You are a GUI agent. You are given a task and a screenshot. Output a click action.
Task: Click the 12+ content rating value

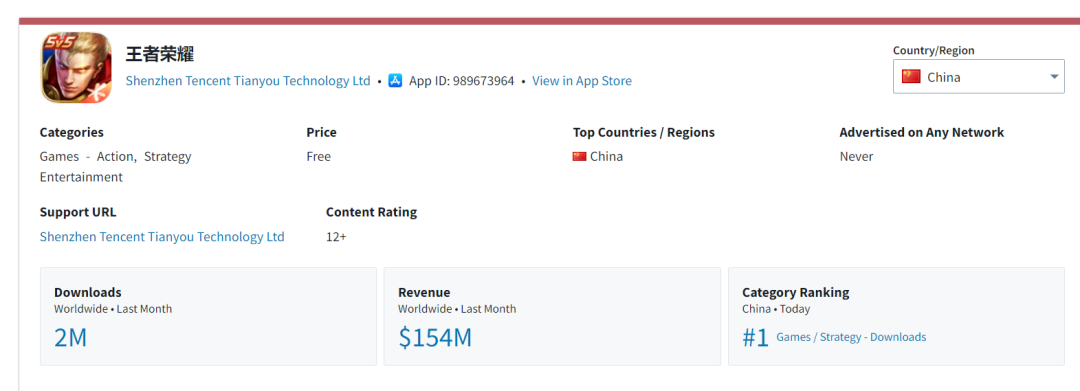pos(336,237)
